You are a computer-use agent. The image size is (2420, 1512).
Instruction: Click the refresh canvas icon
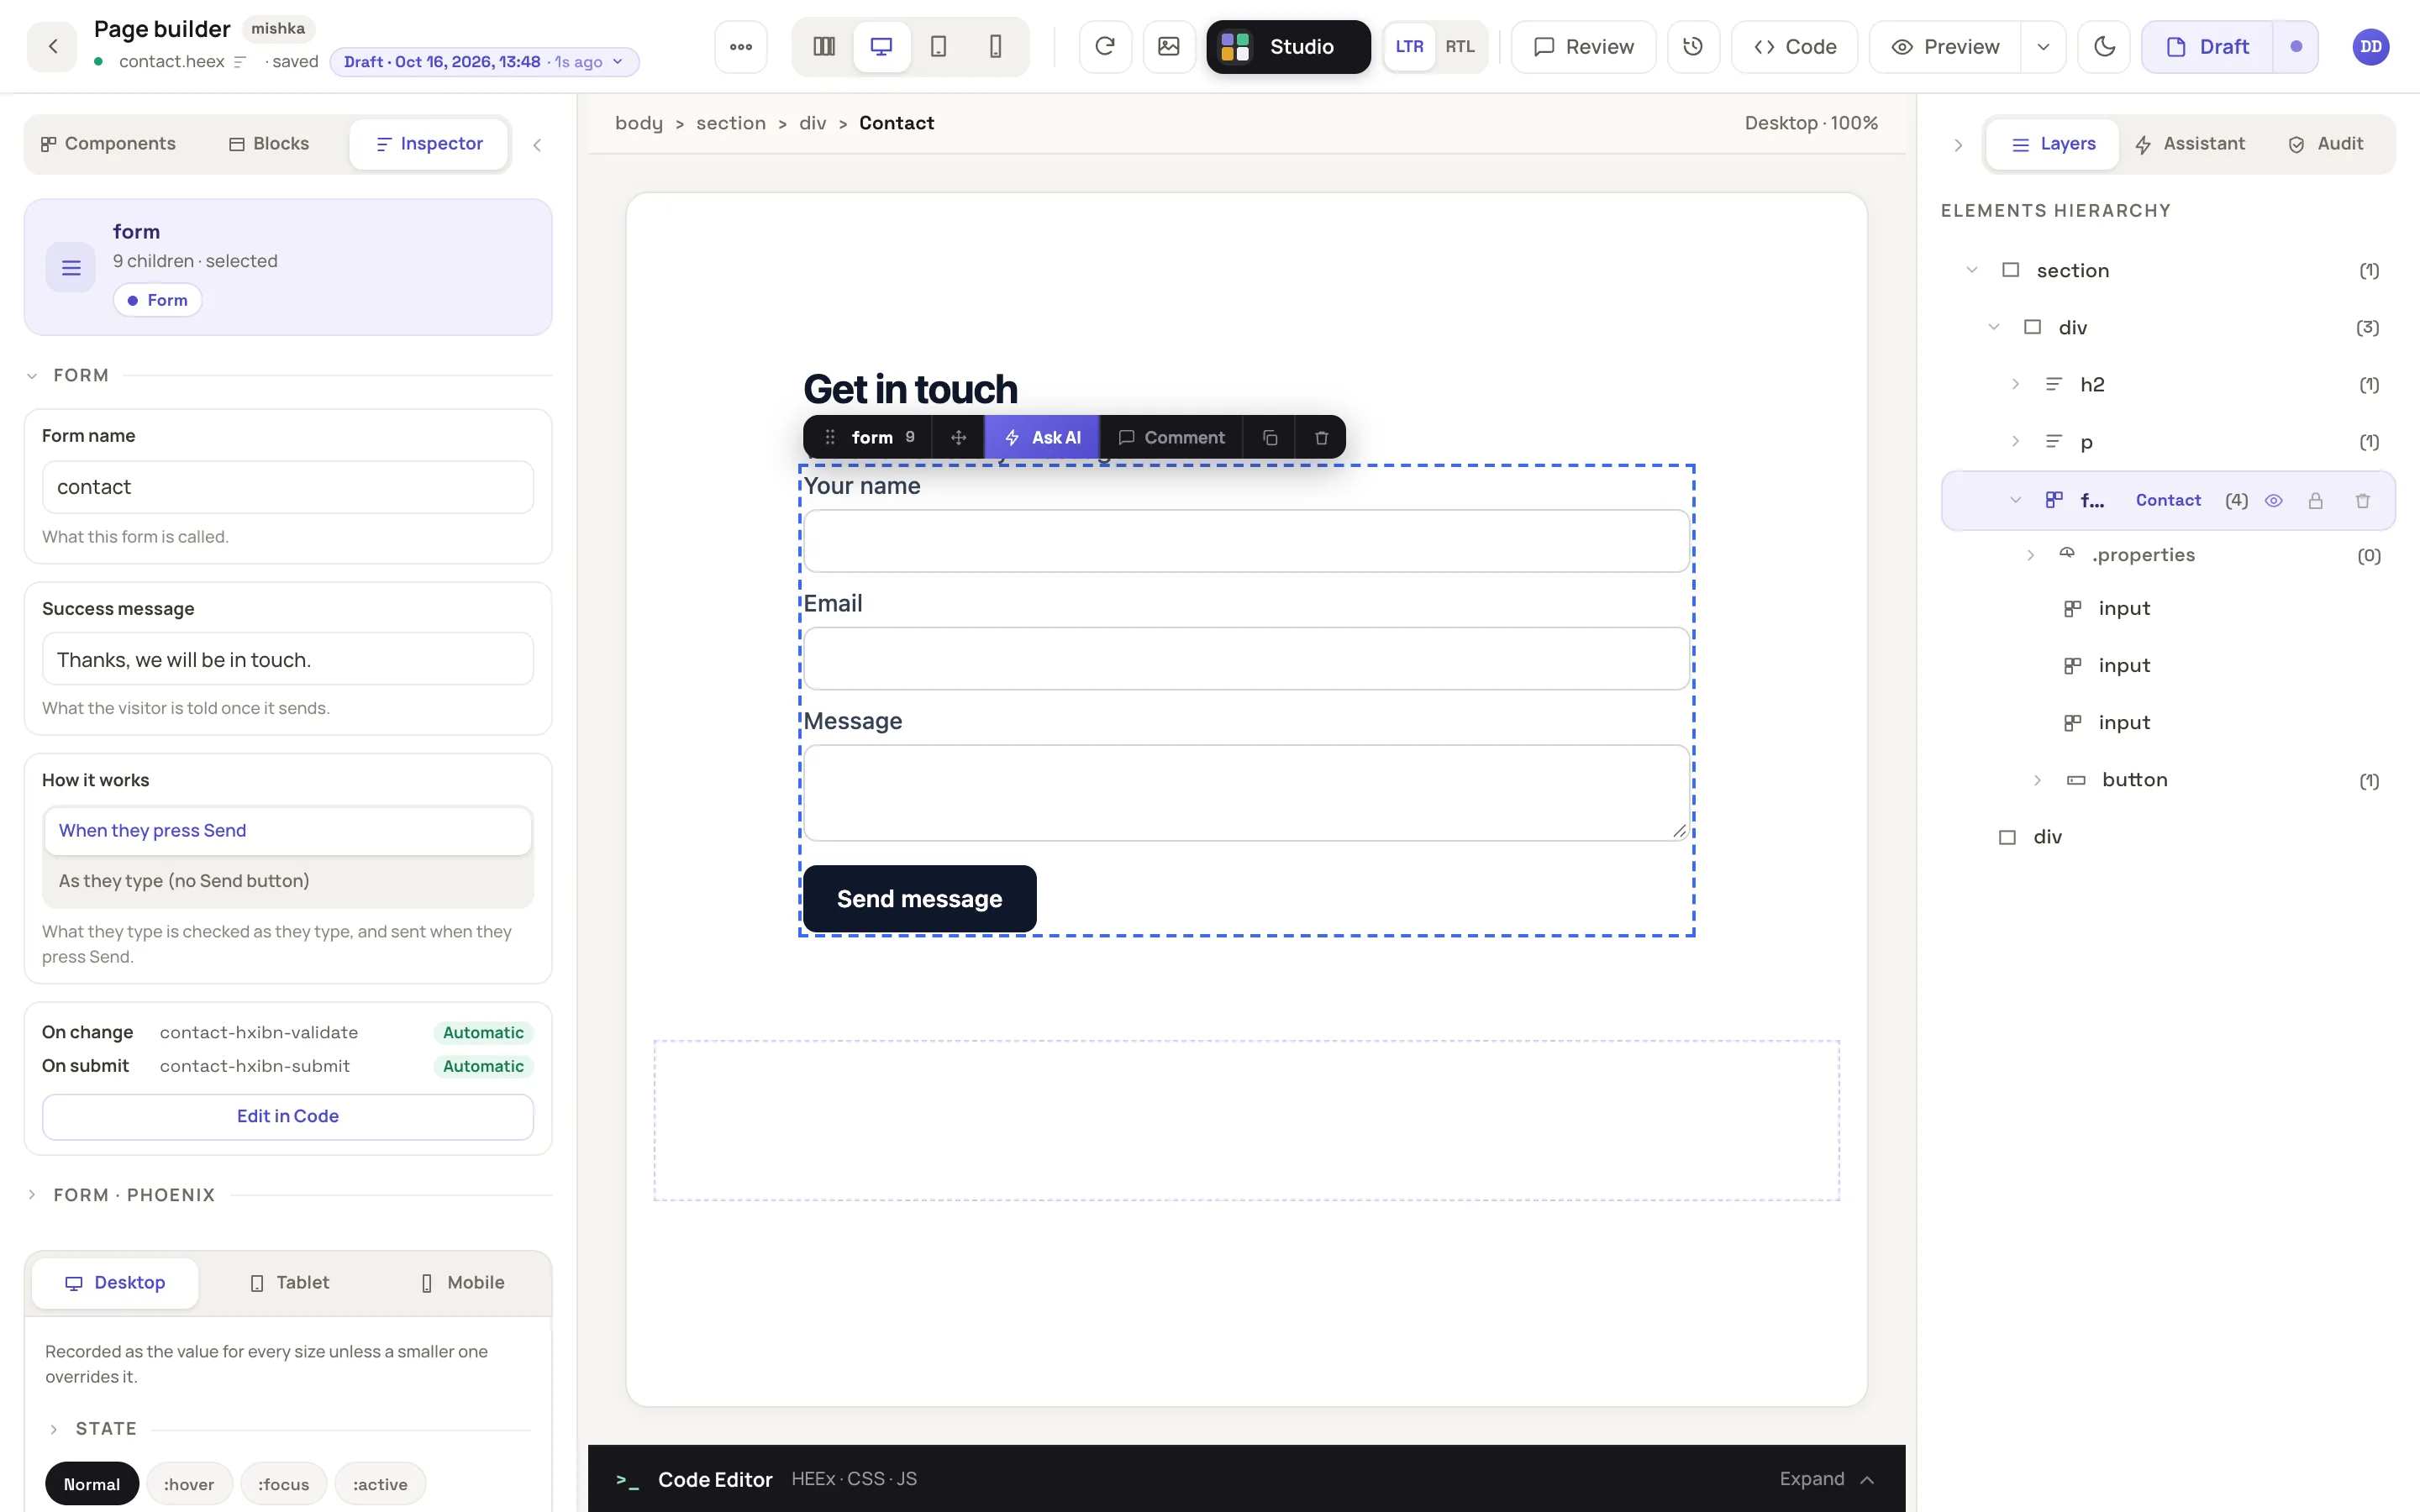tap(1105, 47)
